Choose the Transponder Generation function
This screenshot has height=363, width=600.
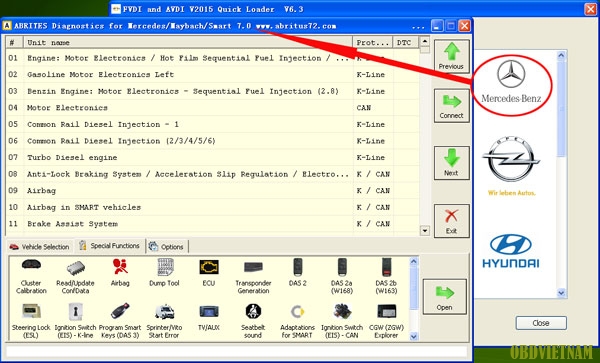pos(253,276)
